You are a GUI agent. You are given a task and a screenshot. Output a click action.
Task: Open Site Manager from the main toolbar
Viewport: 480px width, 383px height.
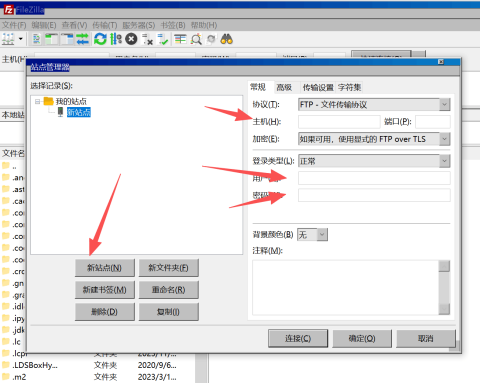8,39
